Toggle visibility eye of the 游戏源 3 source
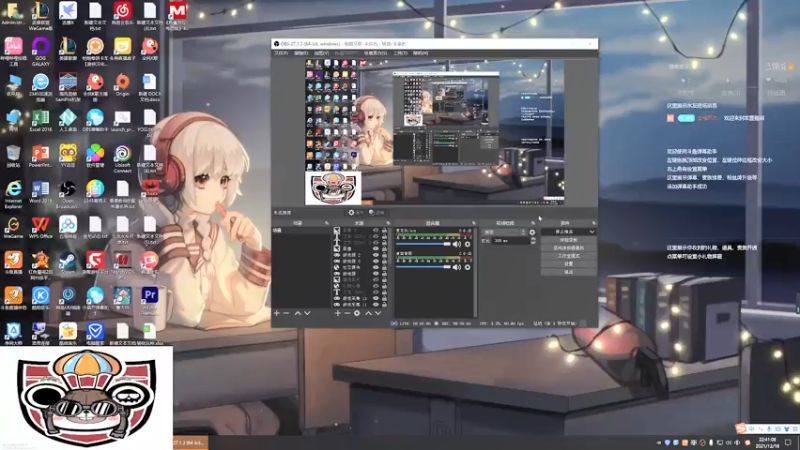800x450 pixels. point(376,261)
